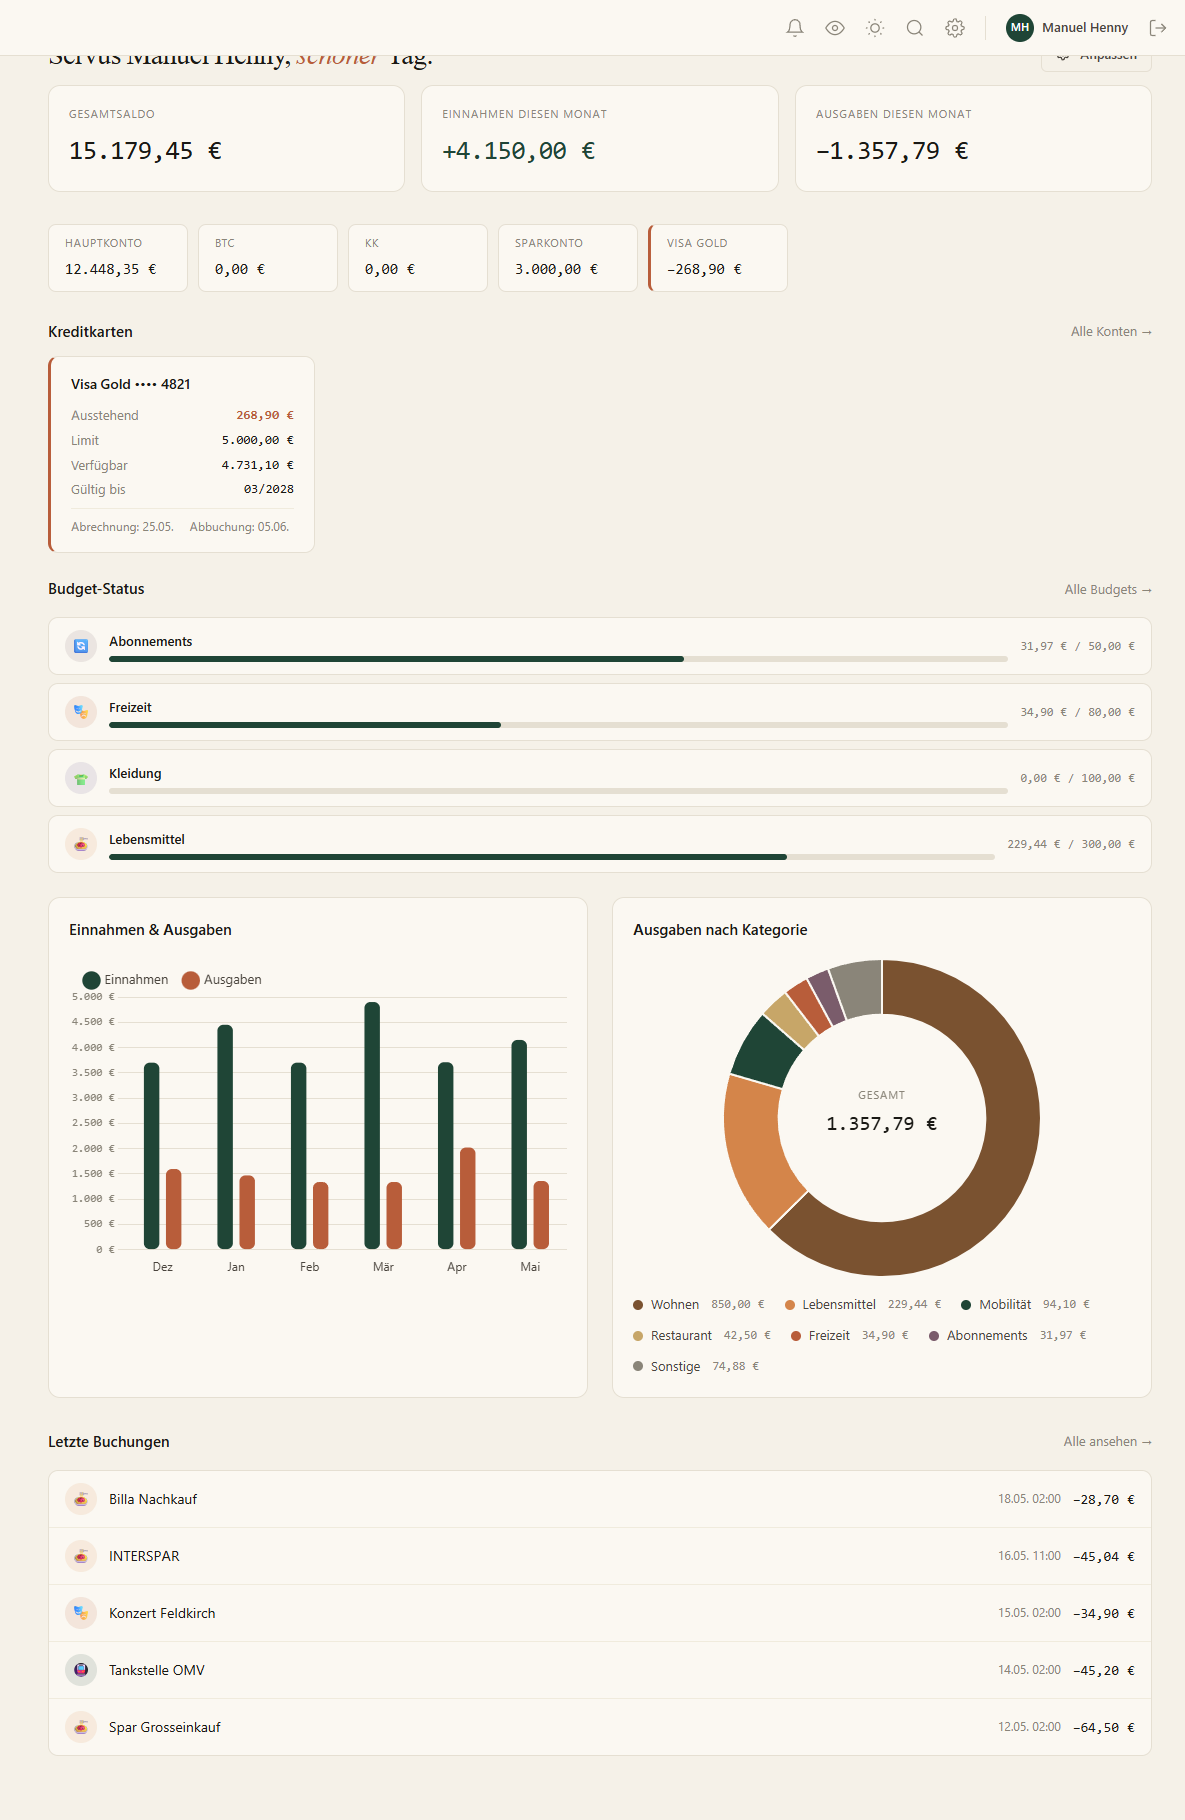Open the notifications bell icon

point(795,28)
